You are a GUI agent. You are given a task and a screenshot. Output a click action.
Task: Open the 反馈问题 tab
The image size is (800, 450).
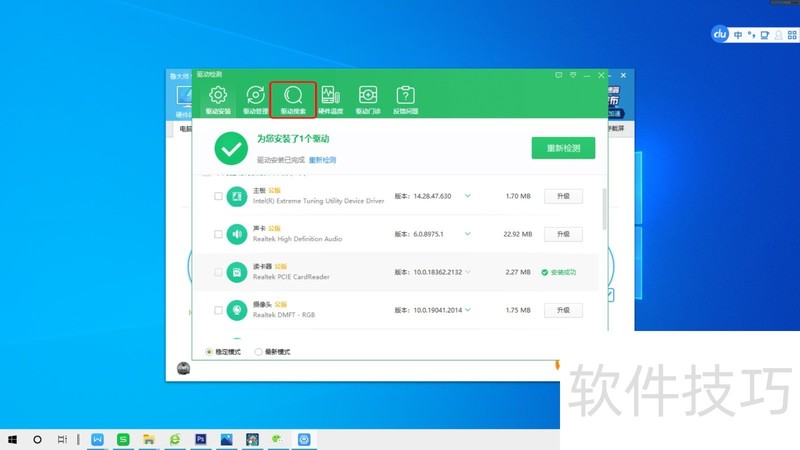point(406,100)
